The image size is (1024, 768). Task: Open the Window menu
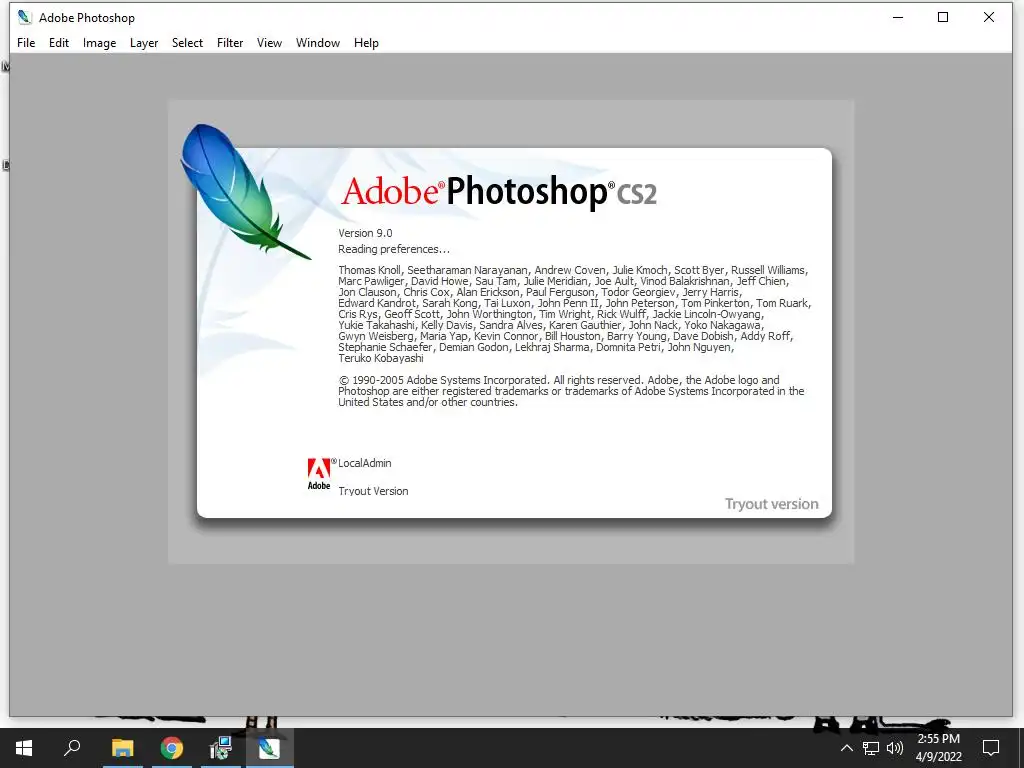(318, 42)
